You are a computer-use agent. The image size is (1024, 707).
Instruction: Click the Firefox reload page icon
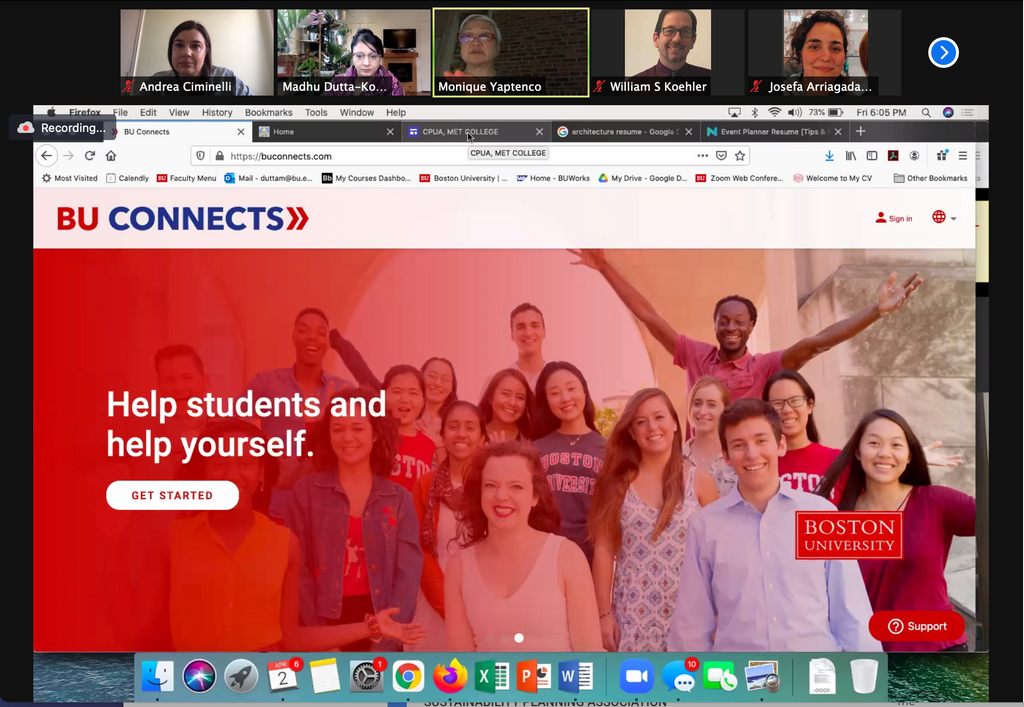[89, 156]
